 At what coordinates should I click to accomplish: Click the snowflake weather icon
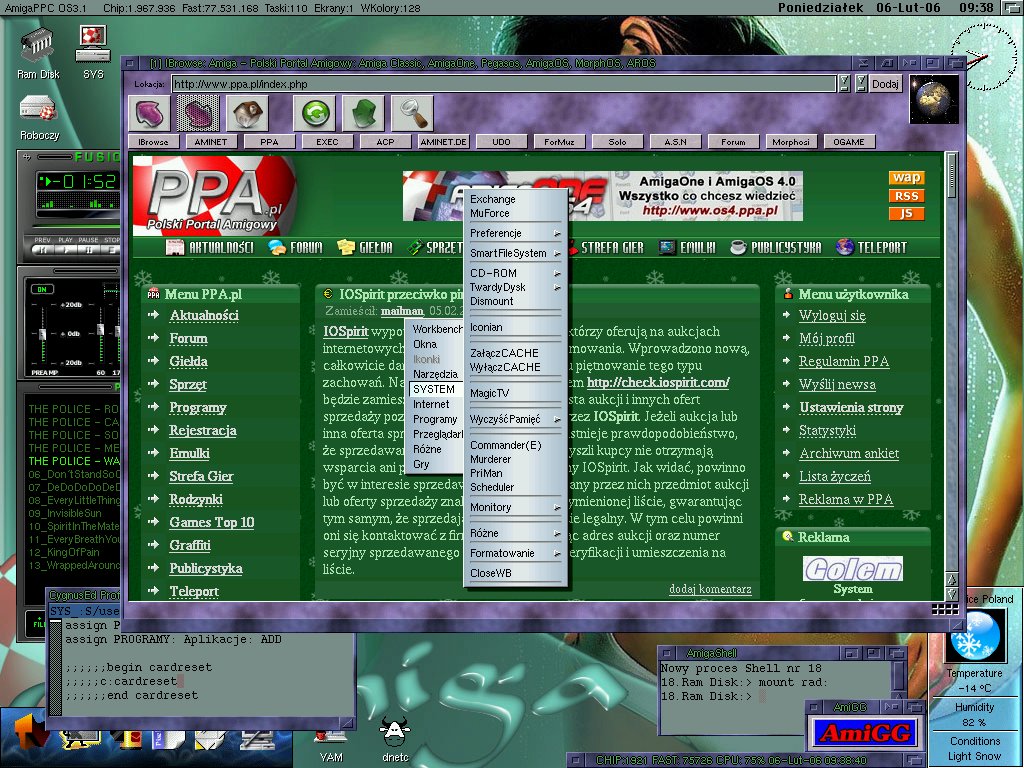tap(974, 635)
